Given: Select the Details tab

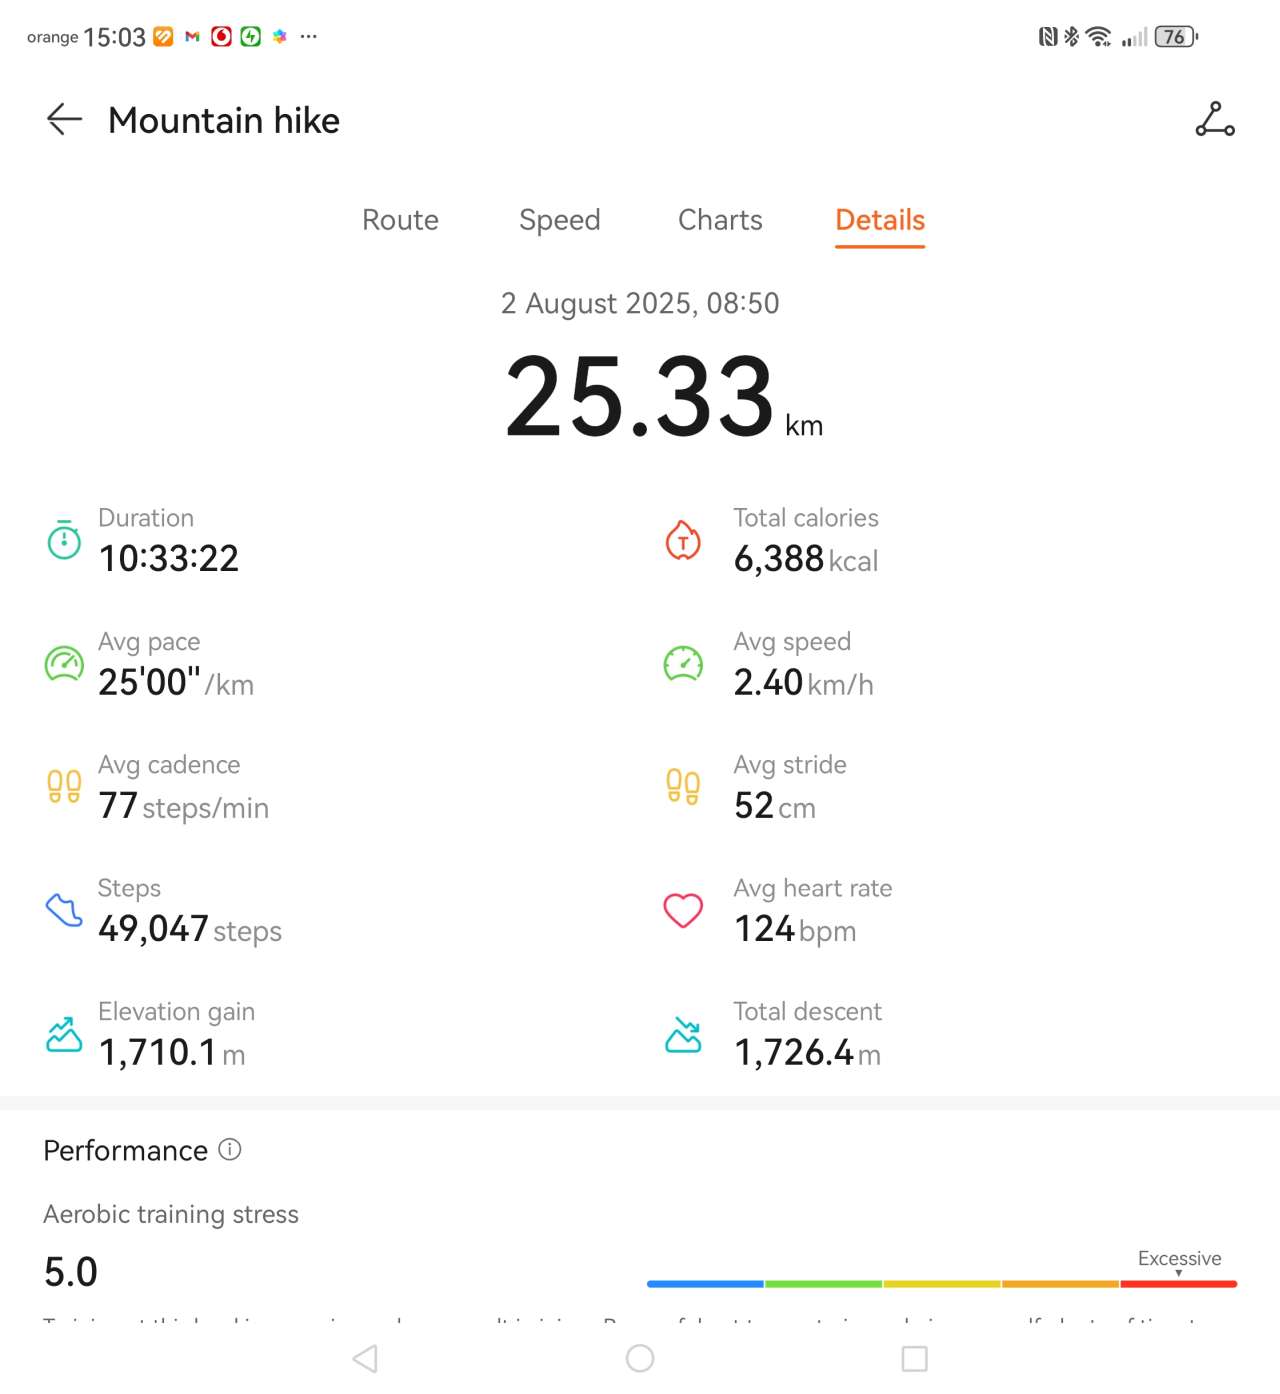Looking at the screenshot, I should click(880, 220).
